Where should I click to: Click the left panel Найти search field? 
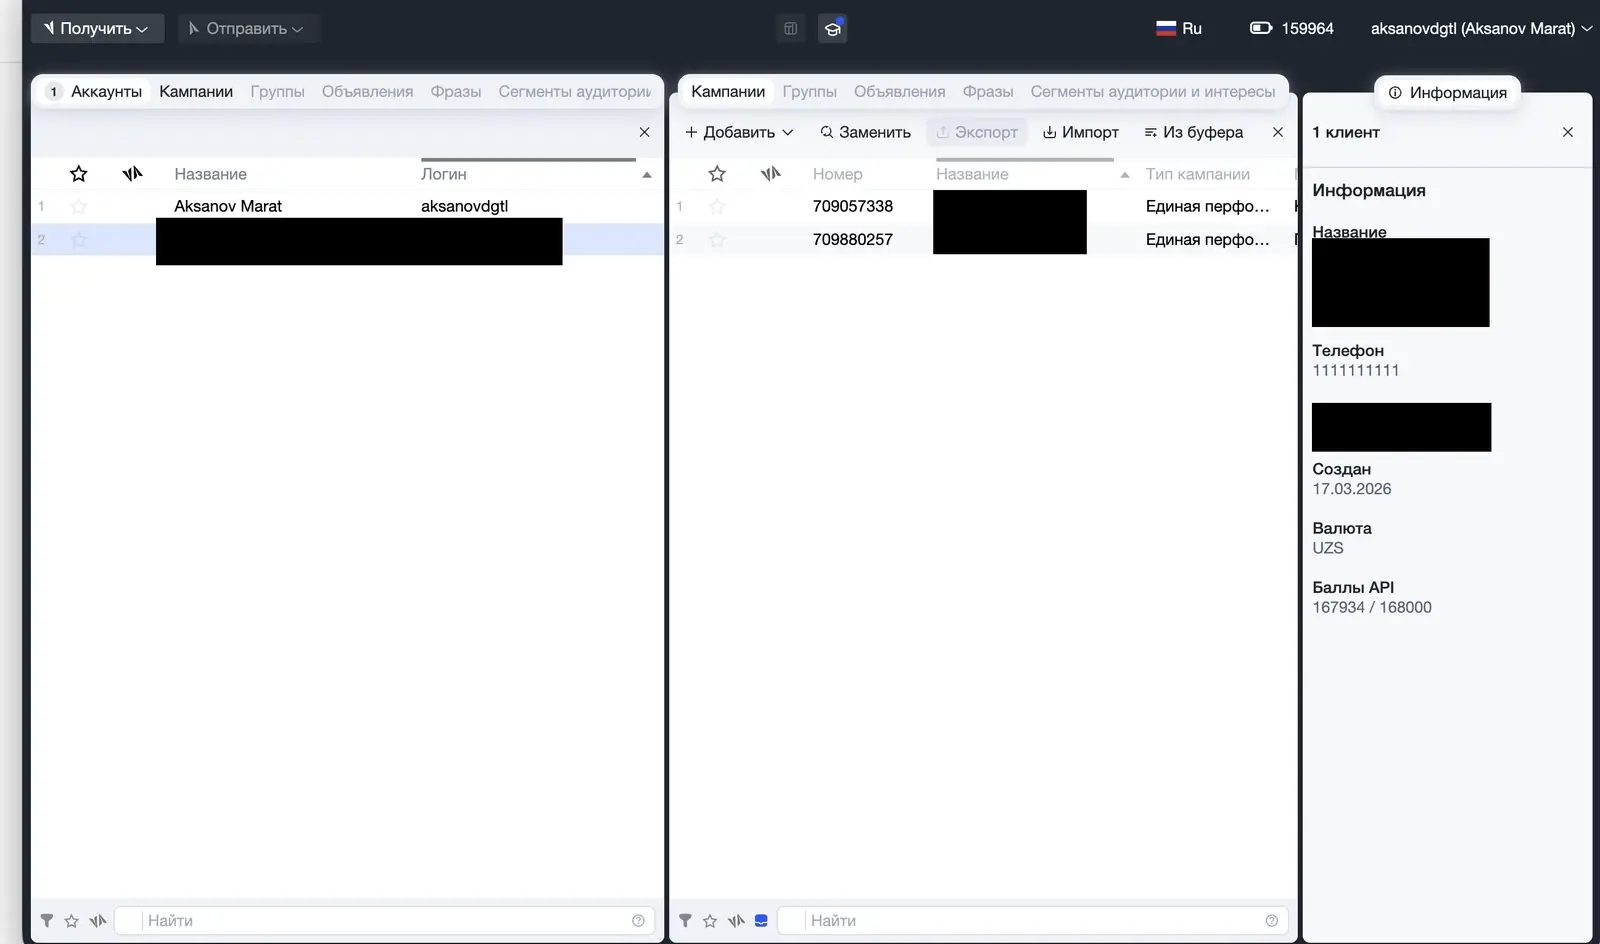(x=385, y=920)
